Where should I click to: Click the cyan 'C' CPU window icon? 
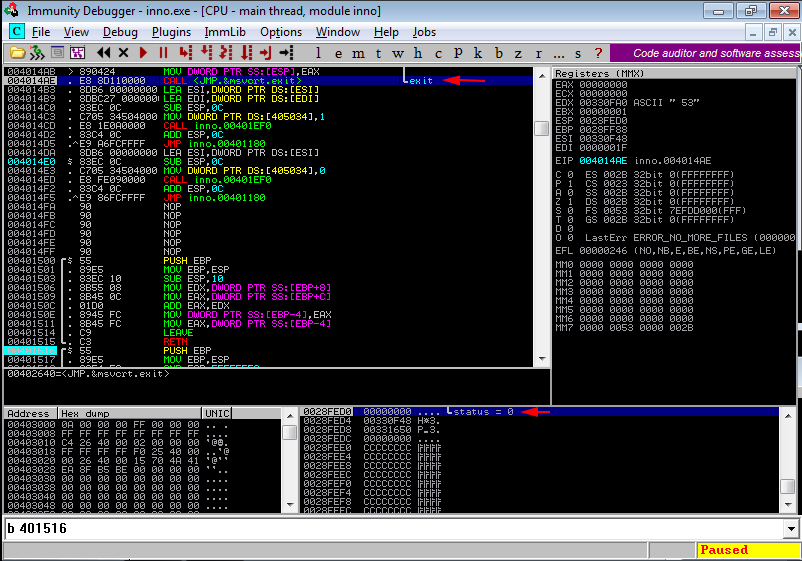click(16, 32)
